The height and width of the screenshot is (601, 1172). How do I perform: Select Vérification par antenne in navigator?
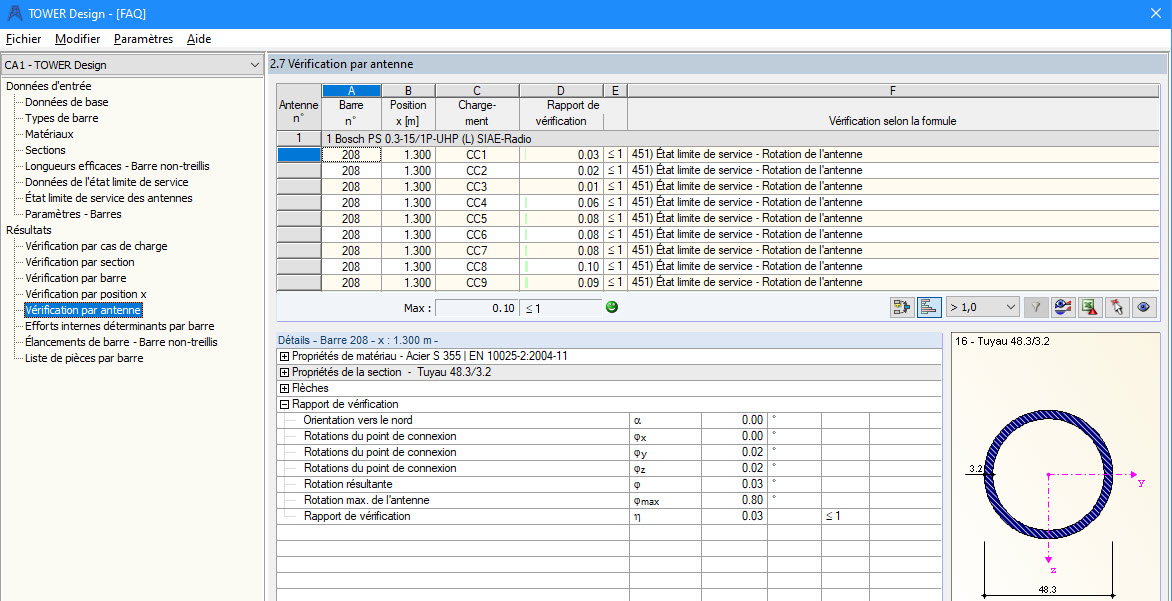83,309
